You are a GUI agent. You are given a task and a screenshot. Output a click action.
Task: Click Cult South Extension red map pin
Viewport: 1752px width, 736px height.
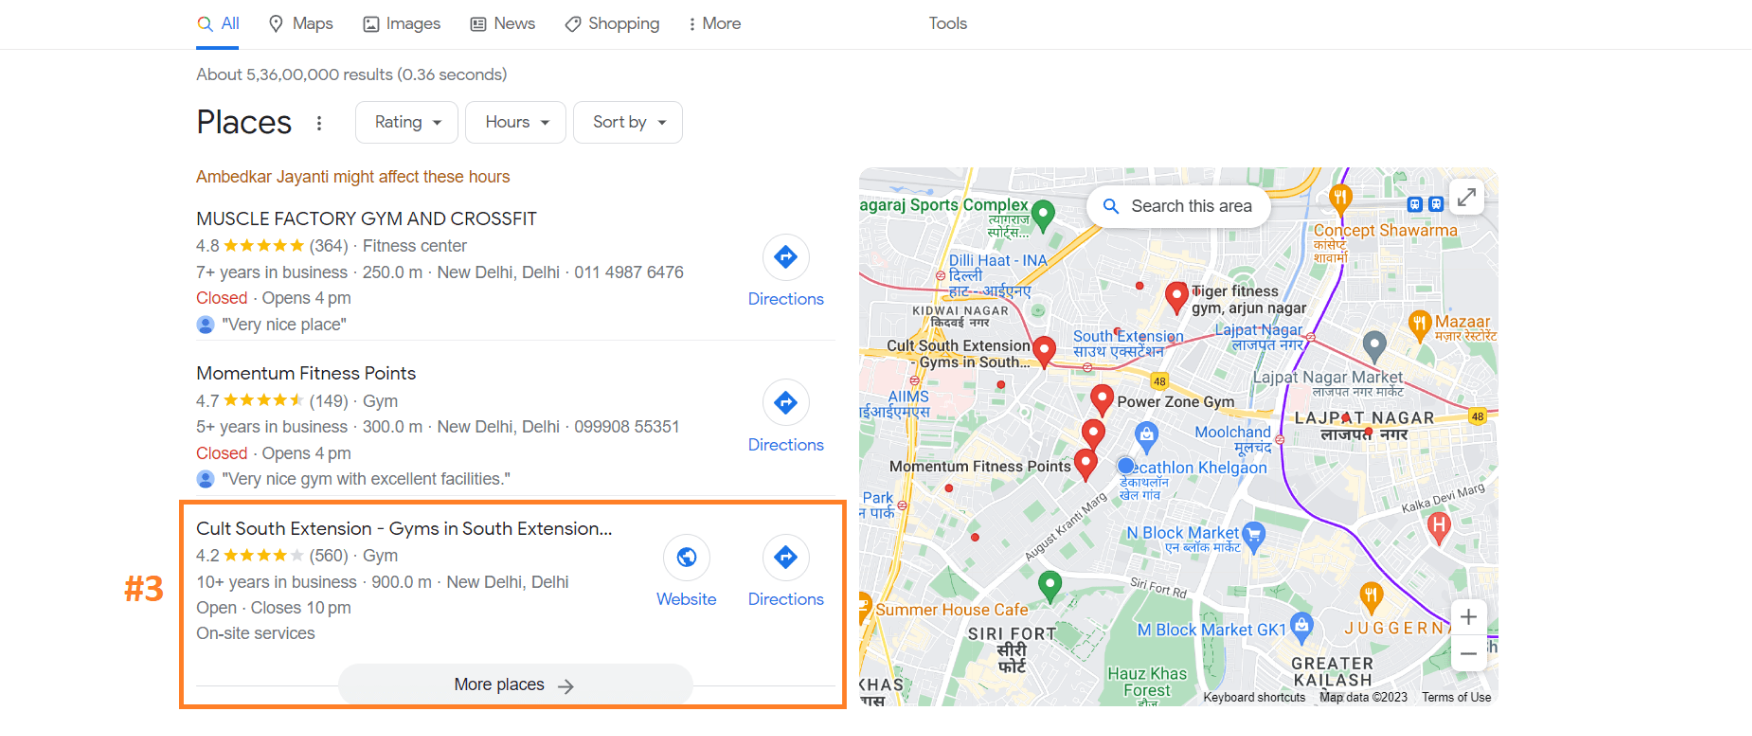[x=1044, y=352]
